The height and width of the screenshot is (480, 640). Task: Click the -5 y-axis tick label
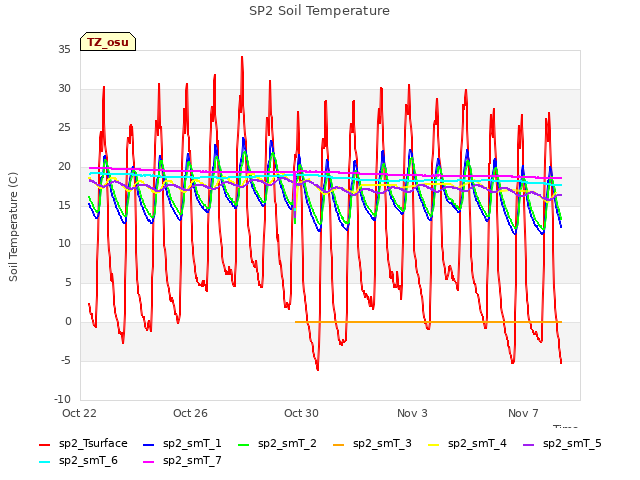click(x=66, y=360)
